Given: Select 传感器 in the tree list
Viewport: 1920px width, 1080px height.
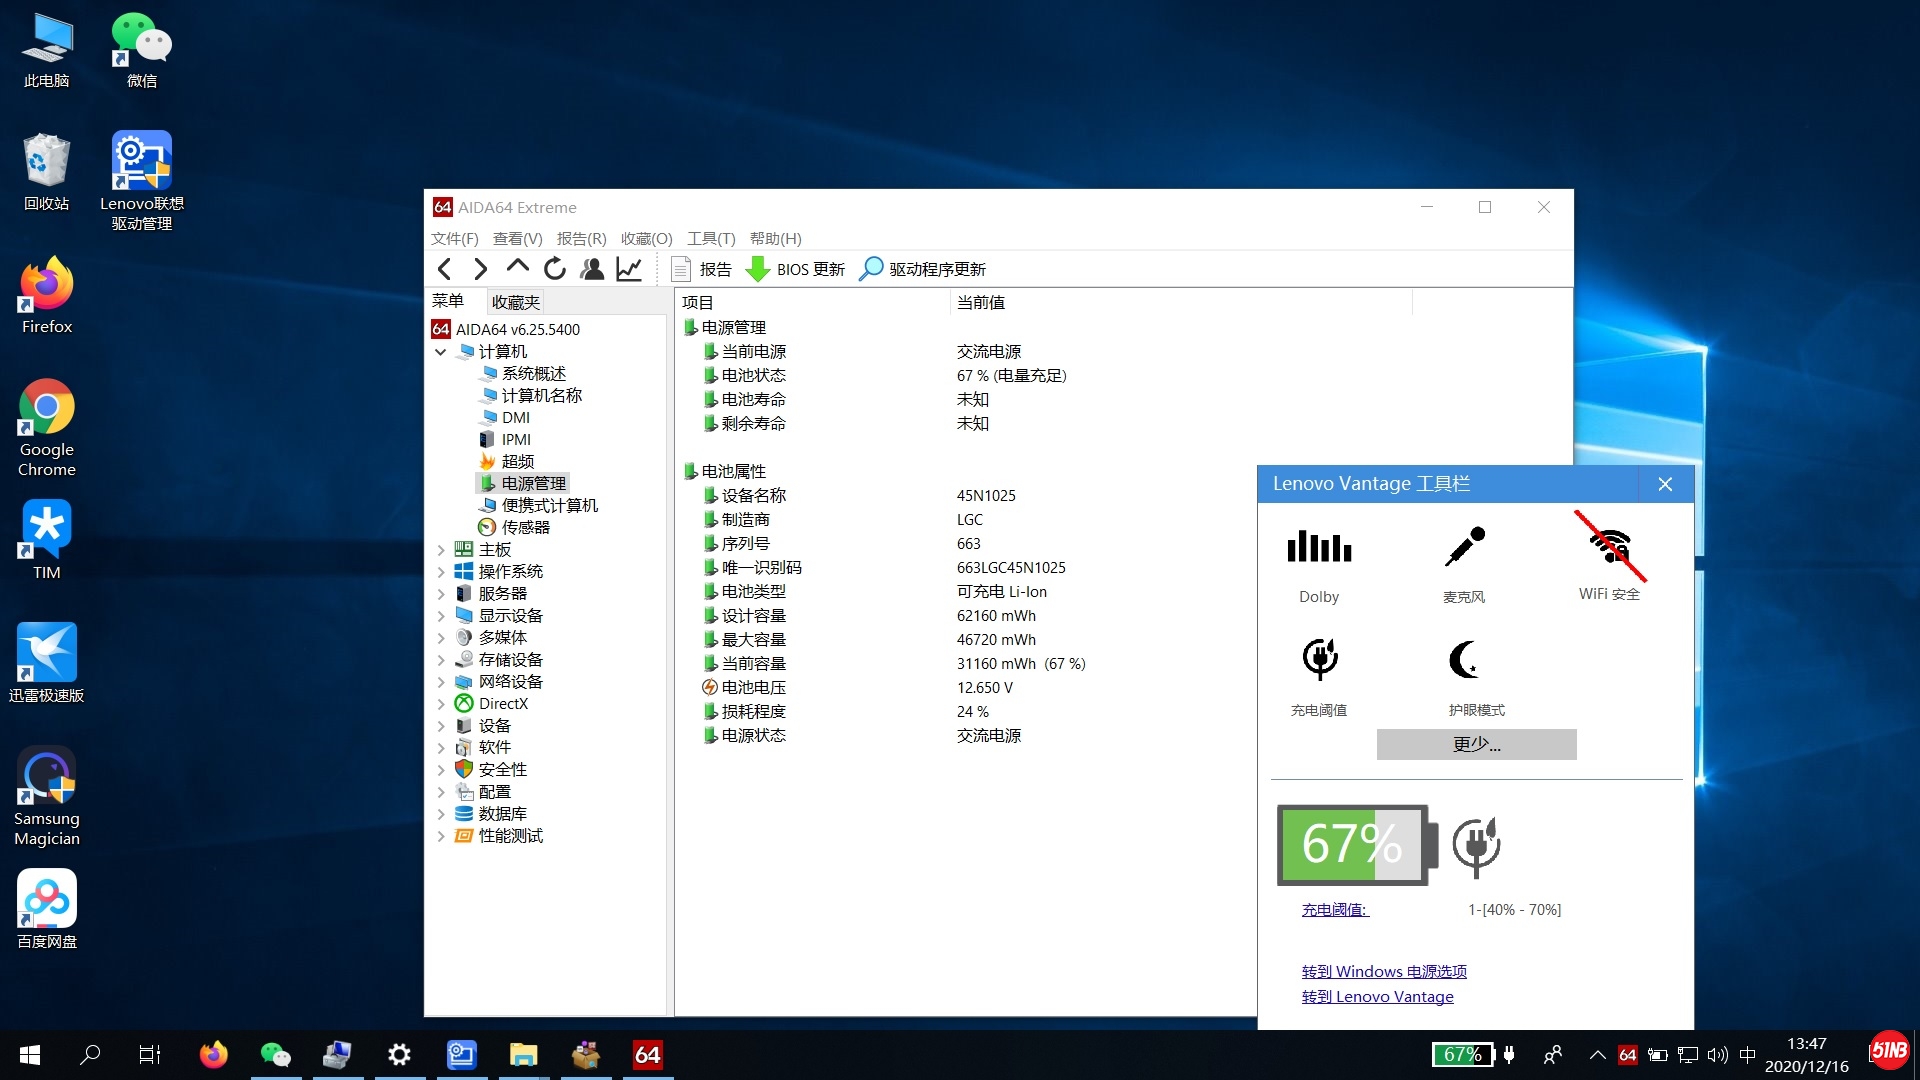Looking at the screenshot, I should (525, 527).
